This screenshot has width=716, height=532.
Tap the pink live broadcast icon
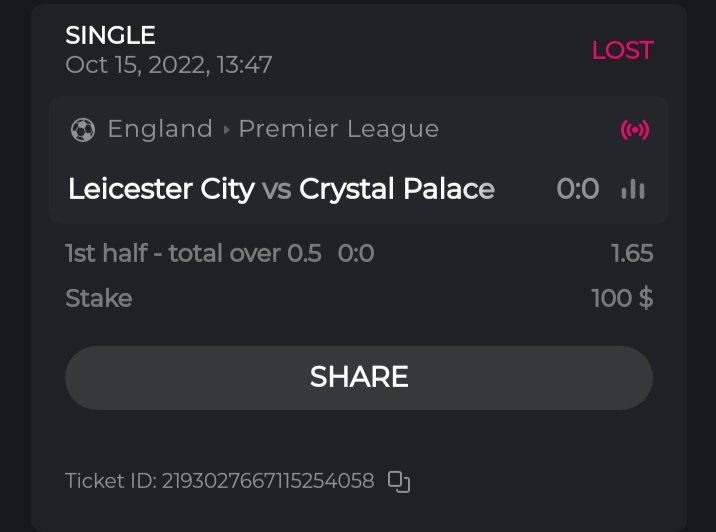pyautogui.click(x=634, y=130)
